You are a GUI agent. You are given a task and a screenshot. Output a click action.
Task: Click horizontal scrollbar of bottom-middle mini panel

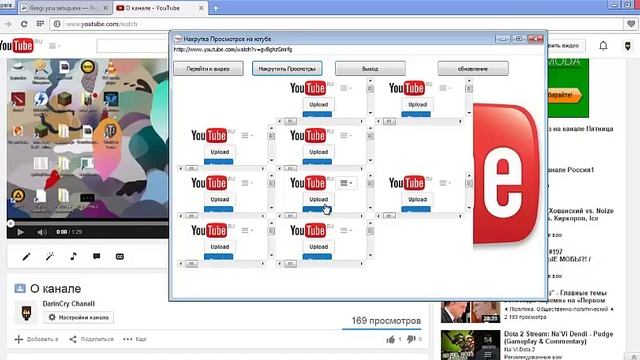click(x=320, y=264)
